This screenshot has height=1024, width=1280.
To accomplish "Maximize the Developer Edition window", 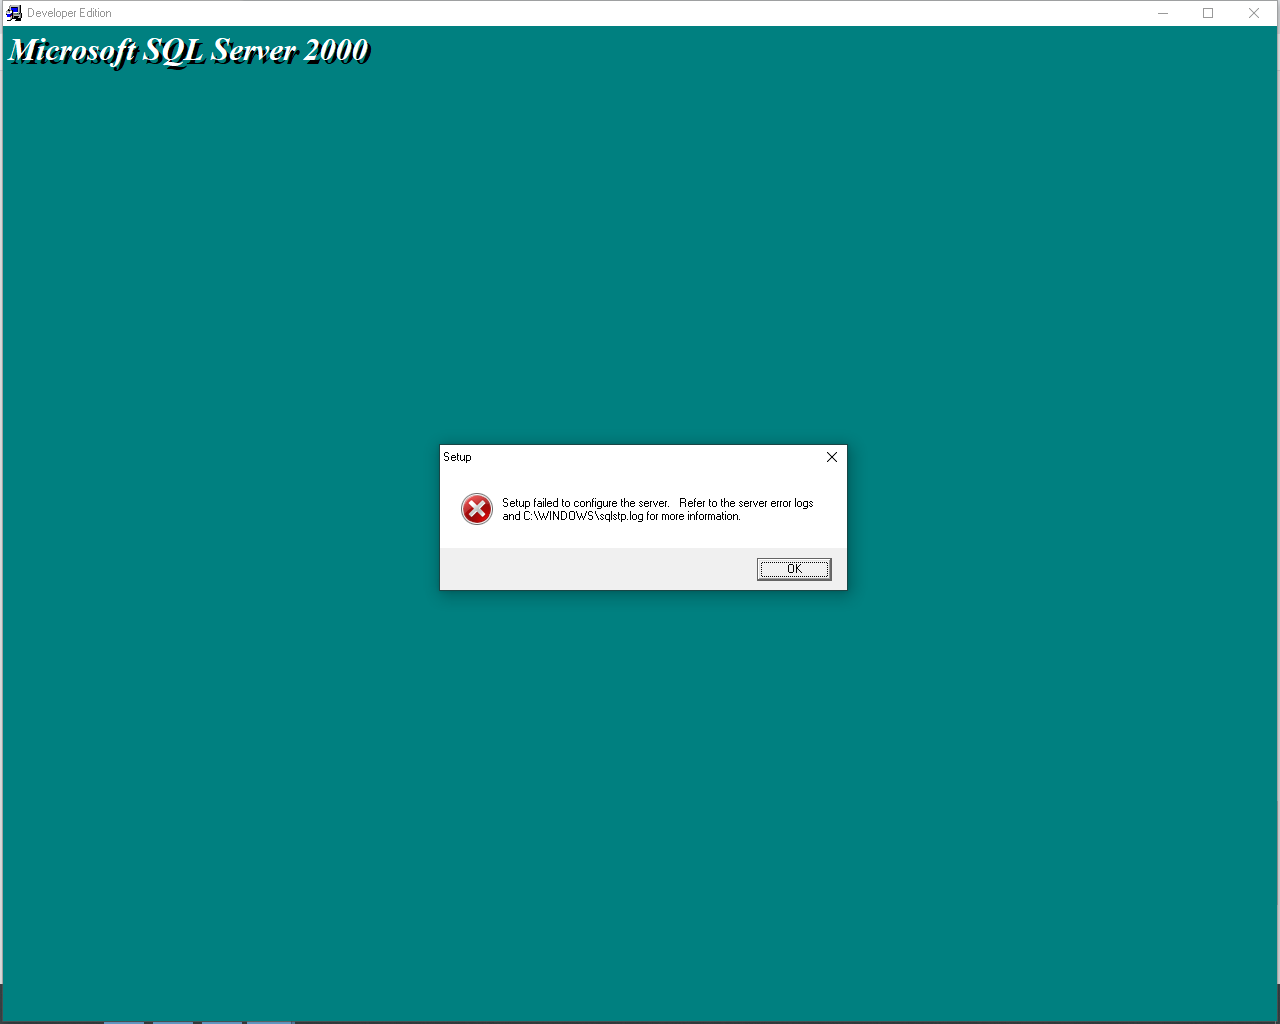I will coord(1208,13).
